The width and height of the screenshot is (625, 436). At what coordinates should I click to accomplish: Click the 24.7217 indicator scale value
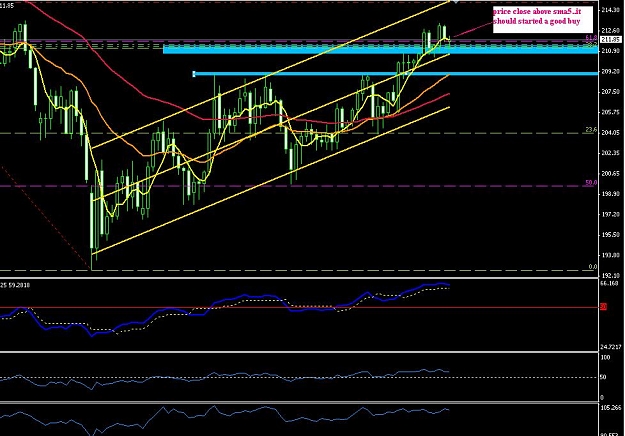[610, 348]
